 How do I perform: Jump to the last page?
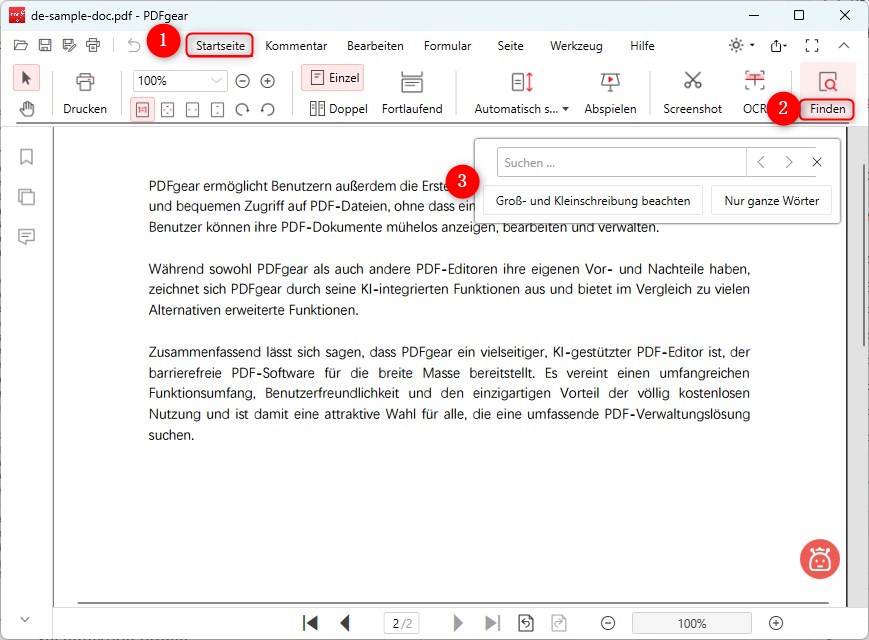click(492, 623)
